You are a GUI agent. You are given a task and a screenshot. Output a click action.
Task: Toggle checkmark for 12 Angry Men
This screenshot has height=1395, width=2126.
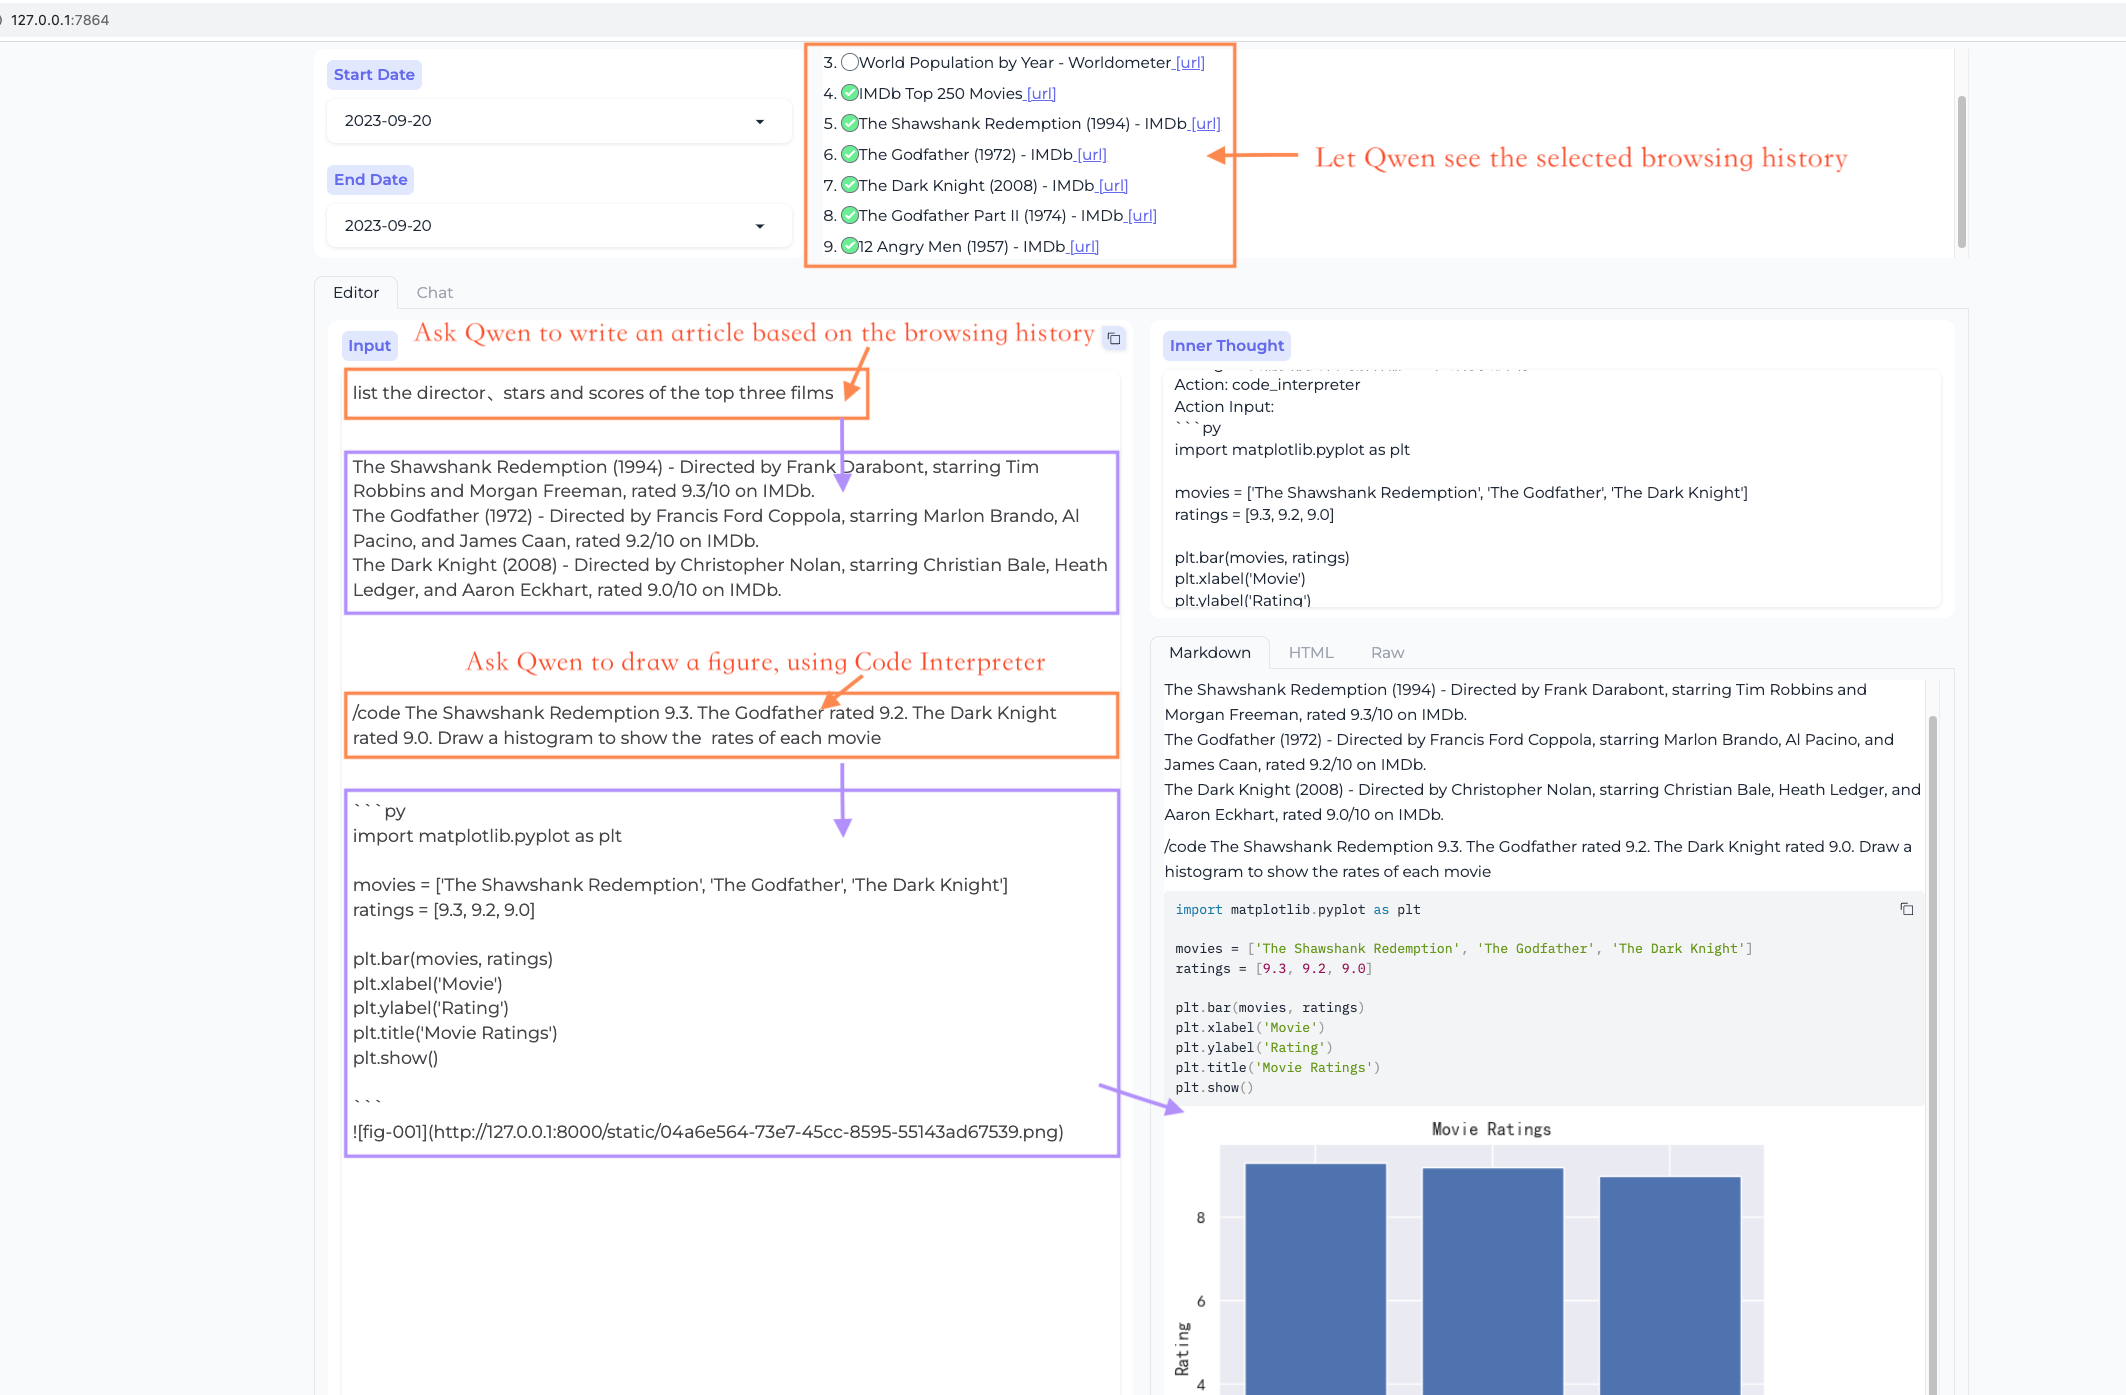click(850, 246)
